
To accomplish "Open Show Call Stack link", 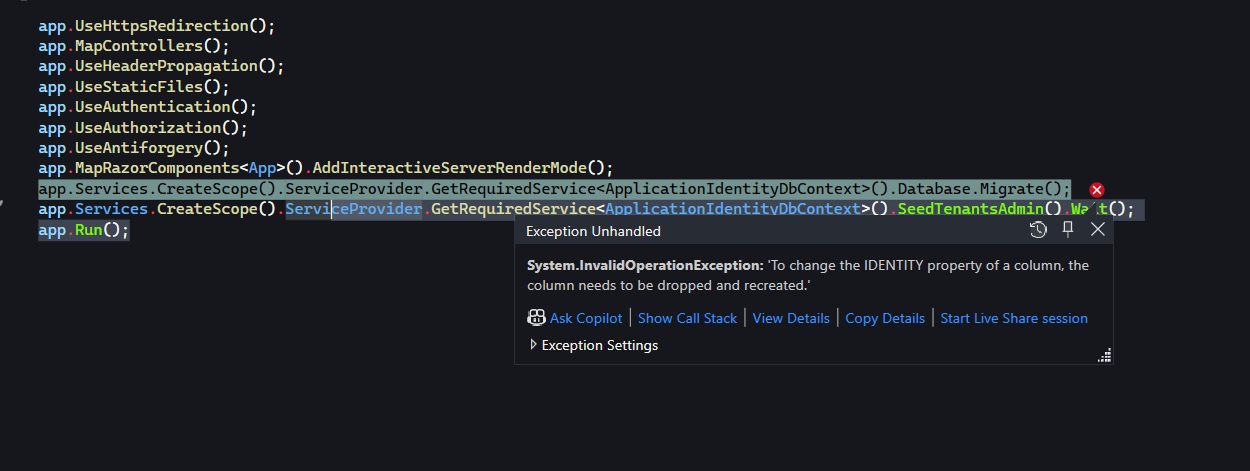I will click(687, 318).
